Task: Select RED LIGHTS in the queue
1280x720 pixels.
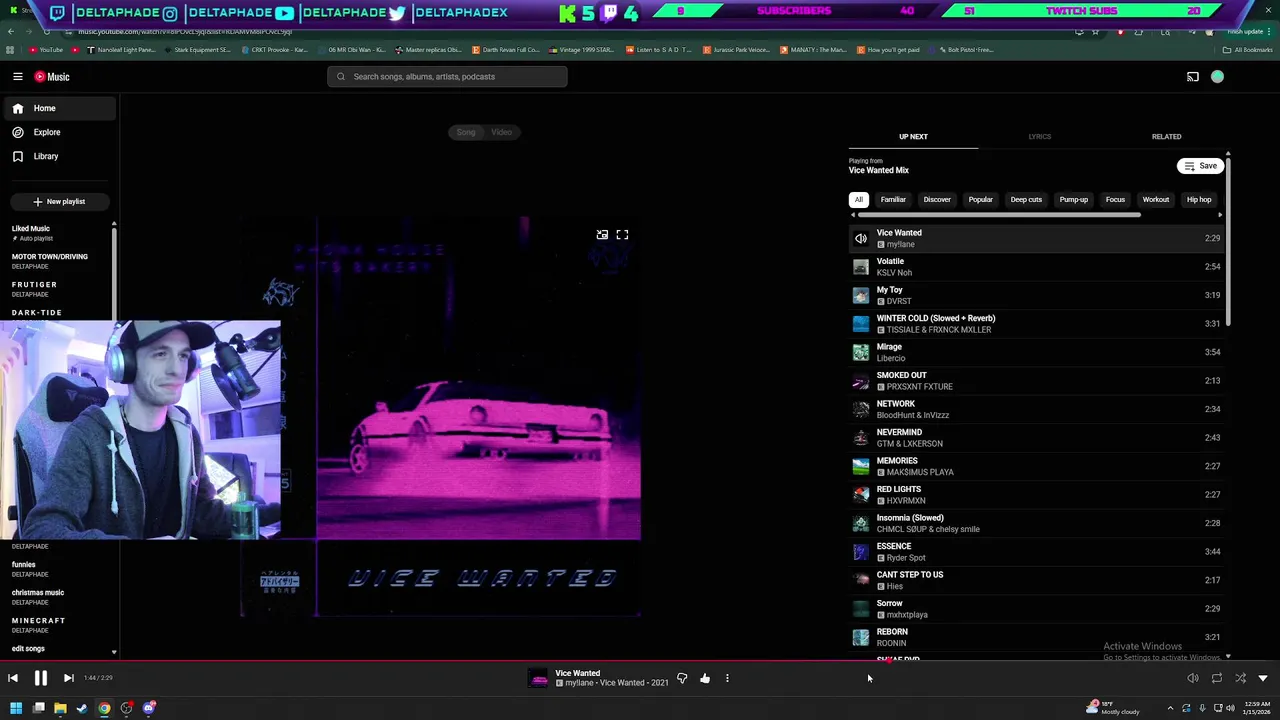Action: click(1036, 495)
